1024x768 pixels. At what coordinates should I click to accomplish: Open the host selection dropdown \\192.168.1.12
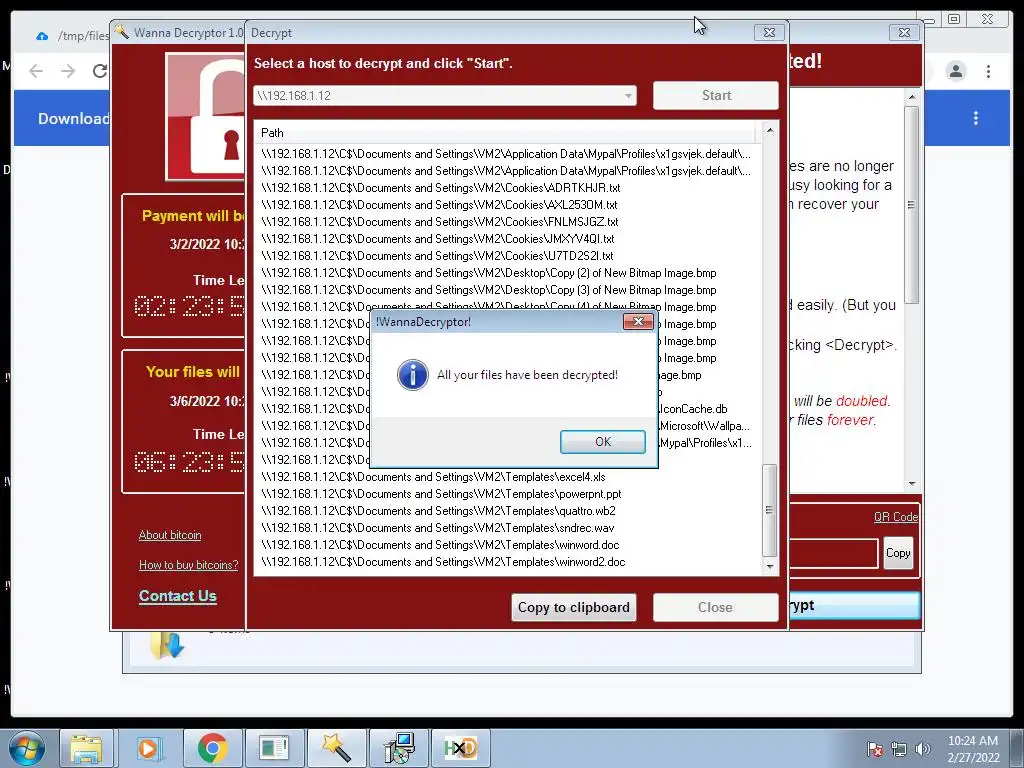tap(445, 95)
